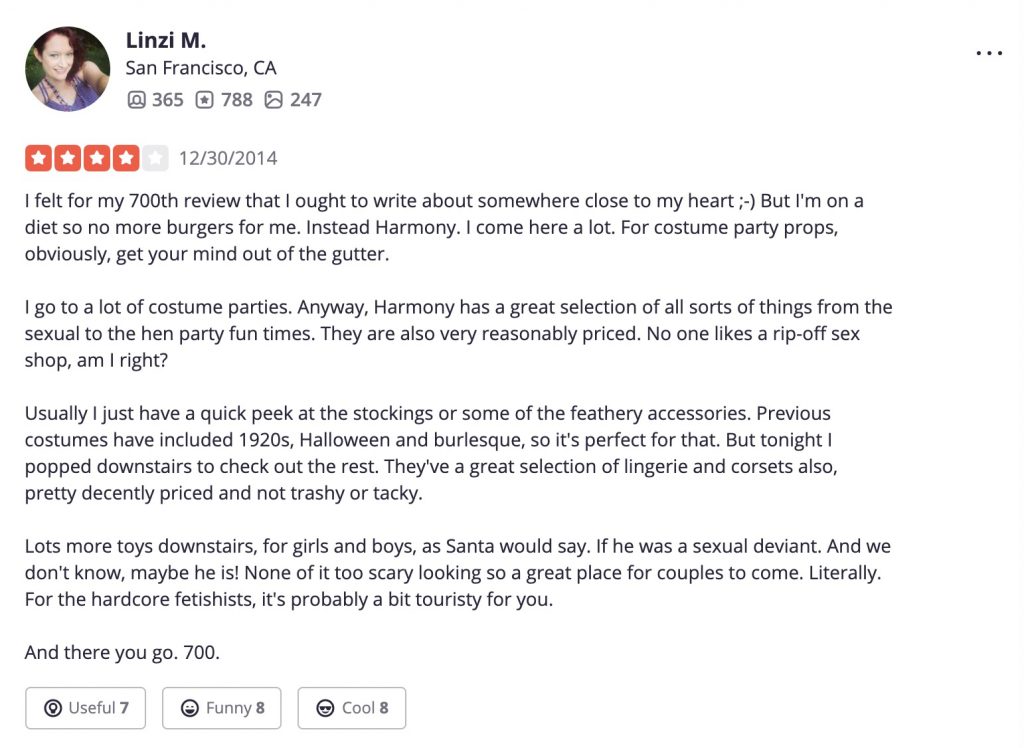Click the friends count icon

click(x=136, y=100)
